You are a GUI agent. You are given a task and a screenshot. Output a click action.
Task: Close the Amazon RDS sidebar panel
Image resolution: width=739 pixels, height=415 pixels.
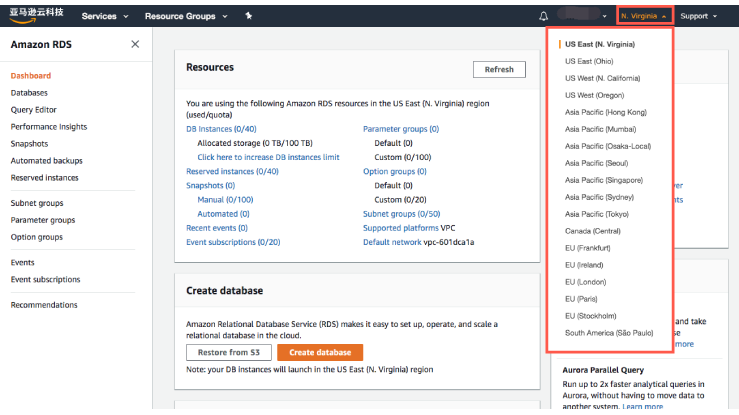click(x=135, y=45)
